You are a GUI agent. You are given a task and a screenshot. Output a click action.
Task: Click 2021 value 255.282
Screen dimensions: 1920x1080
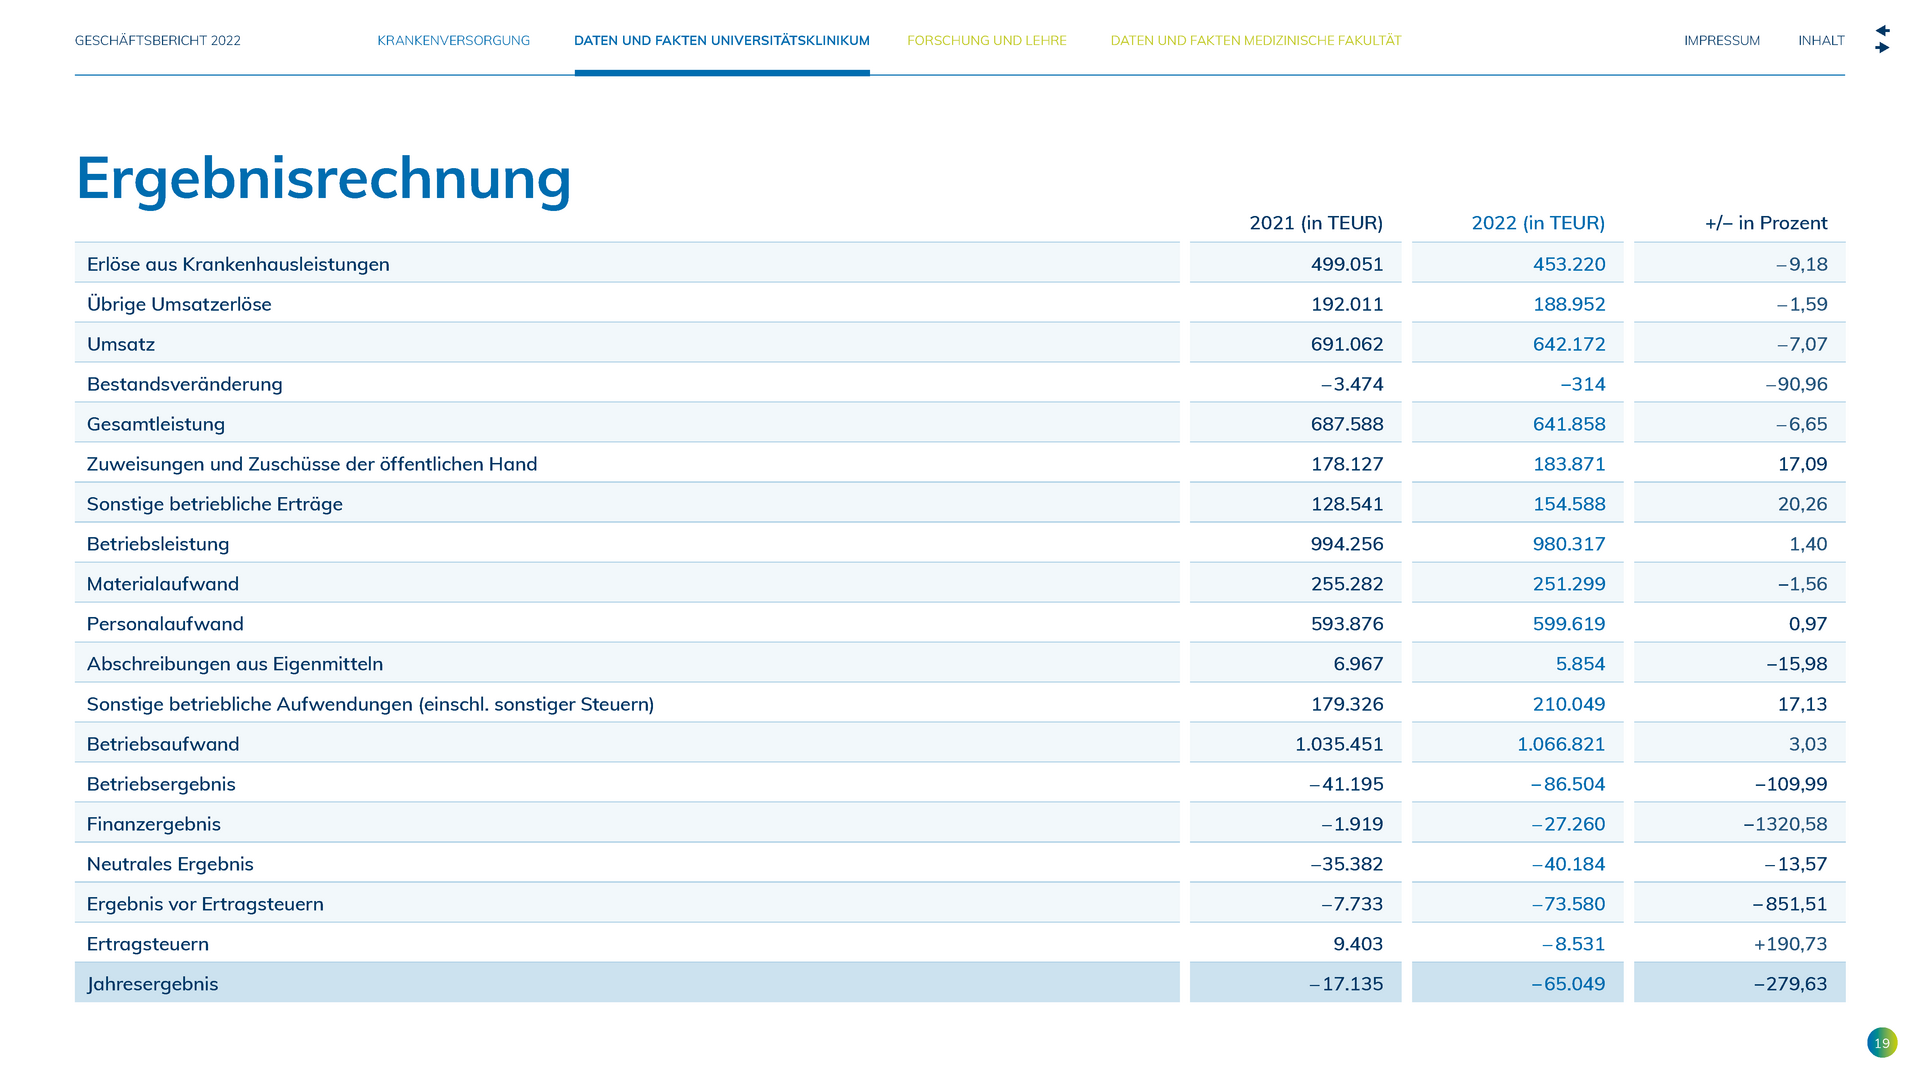[x=1347, y=584]
